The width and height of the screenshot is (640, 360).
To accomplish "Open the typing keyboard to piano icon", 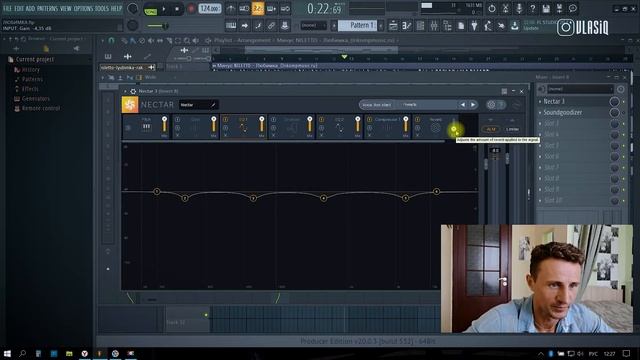I will pos(231,26).
